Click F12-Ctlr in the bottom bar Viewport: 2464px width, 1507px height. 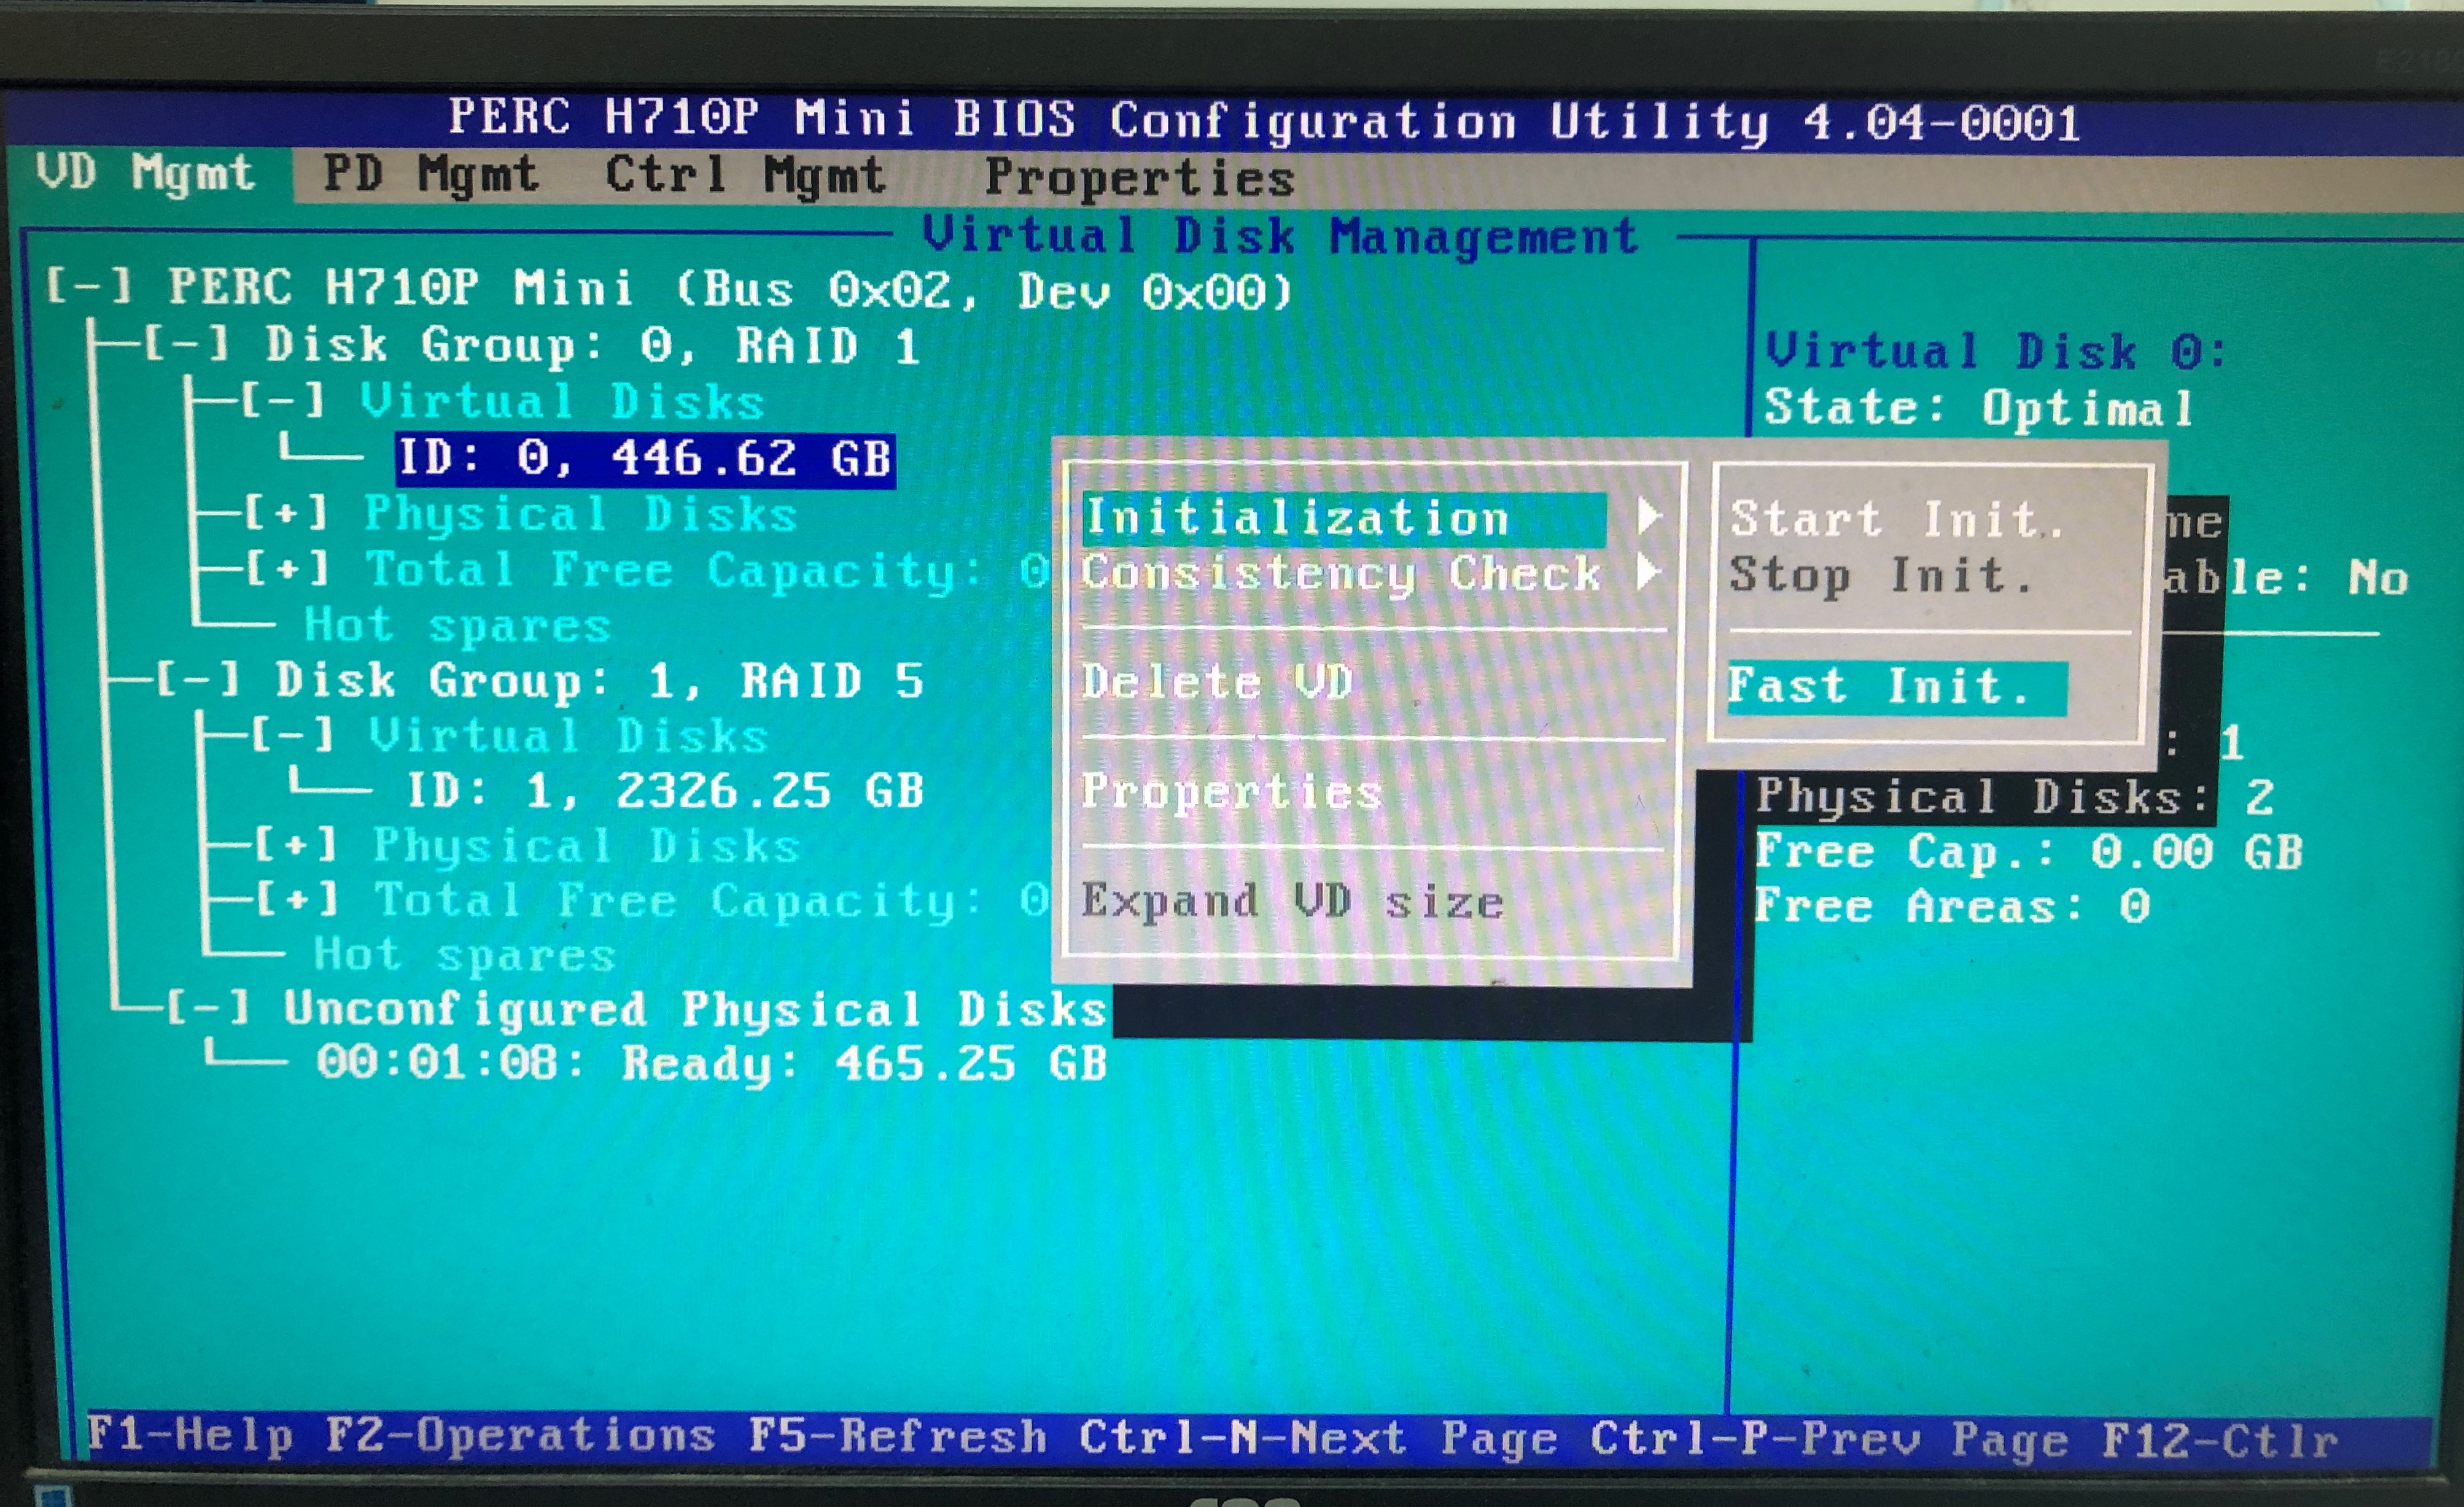coord(2220,1441)
